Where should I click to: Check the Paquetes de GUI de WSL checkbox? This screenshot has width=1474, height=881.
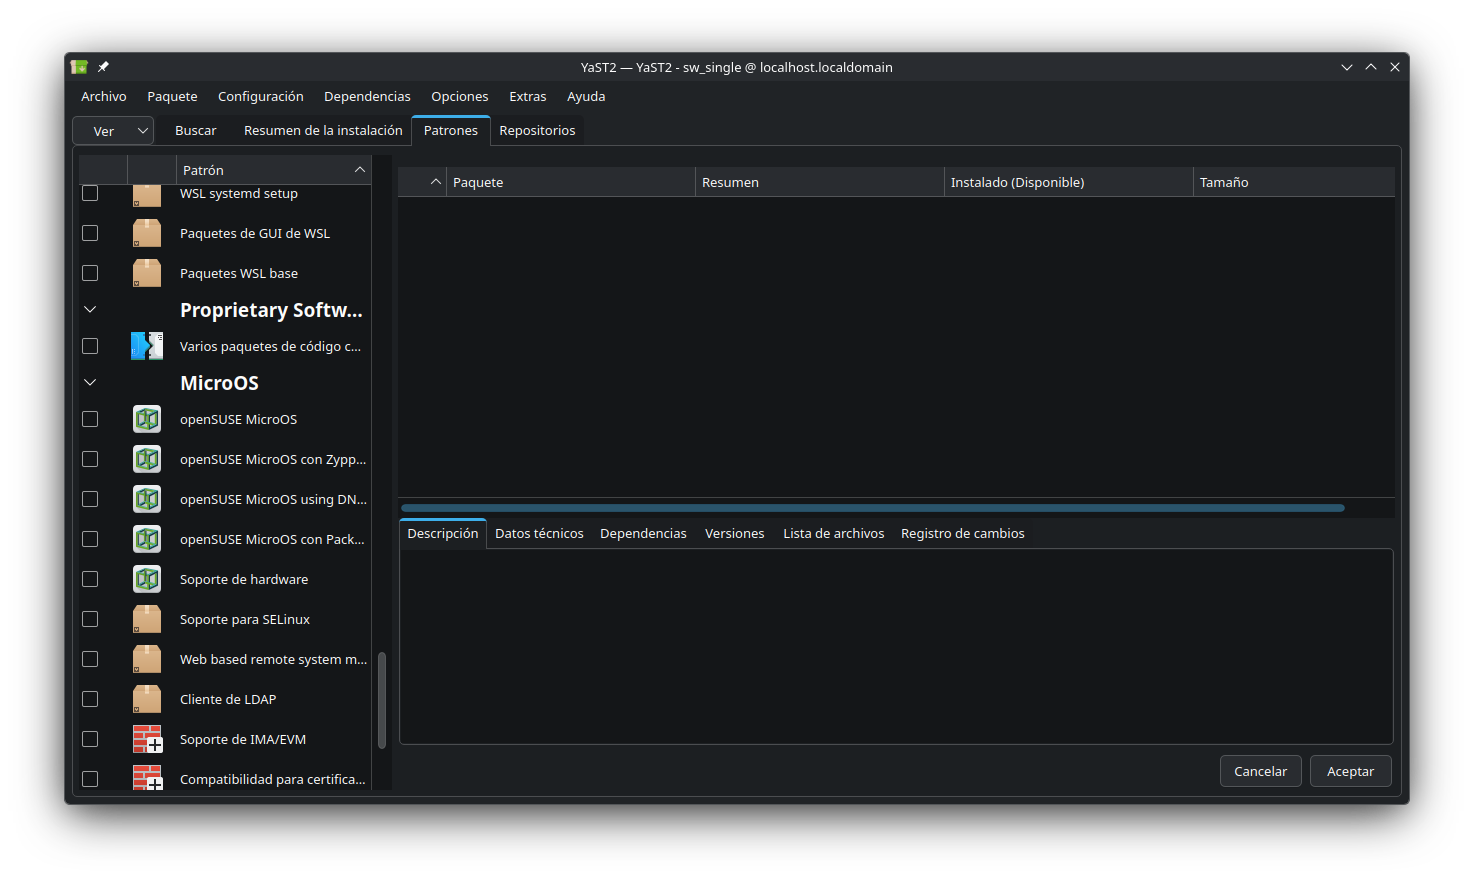click(x=90, y=233)
